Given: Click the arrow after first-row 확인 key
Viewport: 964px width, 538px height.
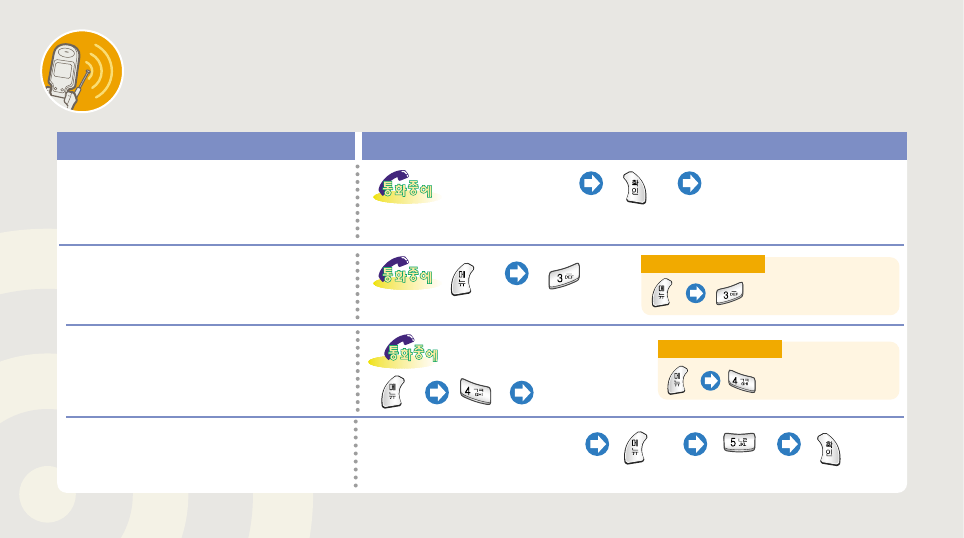Looking at the screenshot, I should [689, 184].
